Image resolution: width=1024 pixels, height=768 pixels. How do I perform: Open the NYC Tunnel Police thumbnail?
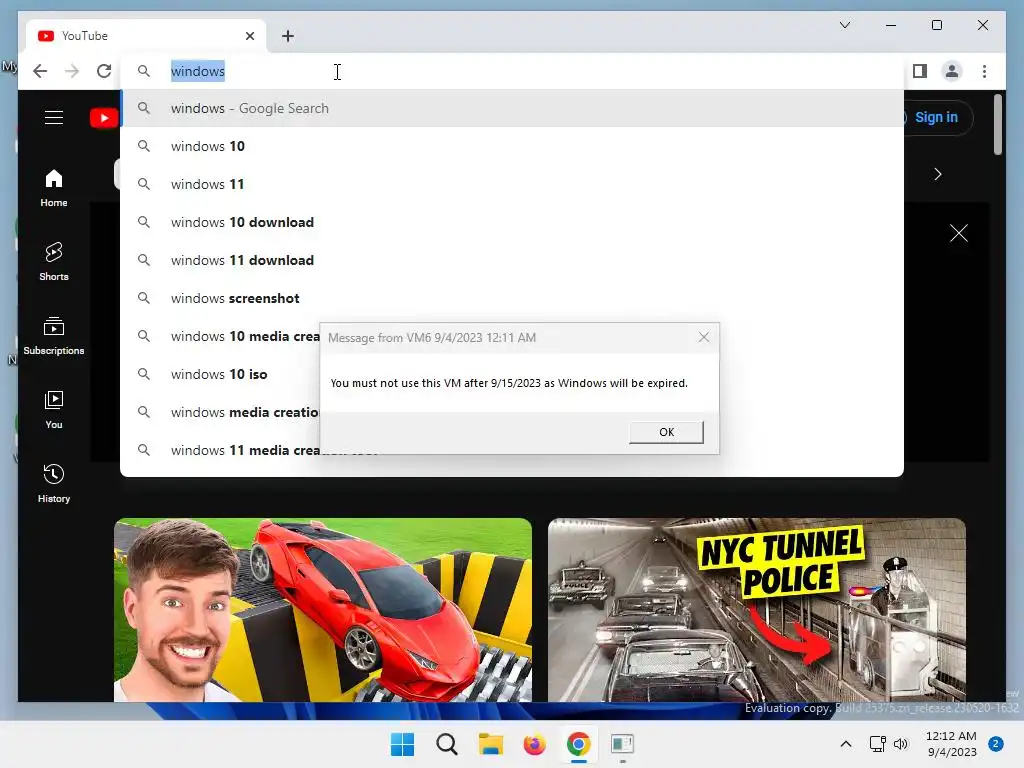point(756,610)
